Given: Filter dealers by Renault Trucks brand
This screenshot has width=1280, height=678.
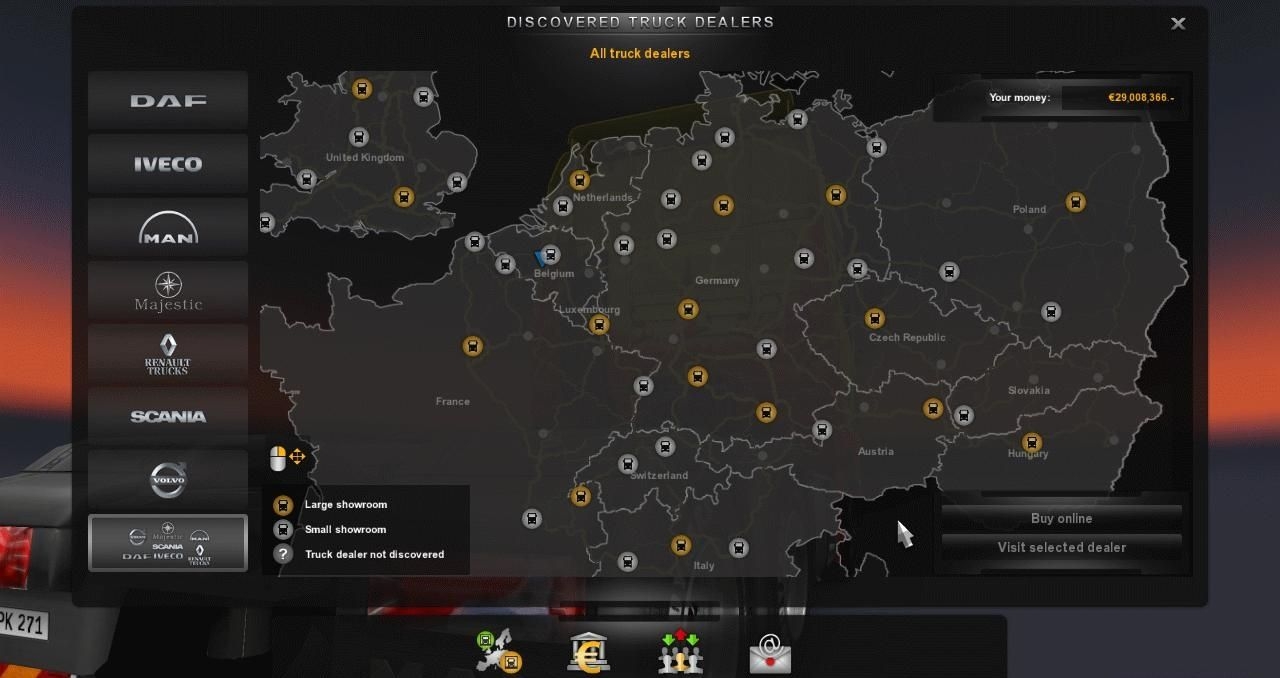Looking at the screenshot, I should tap(168, 352).
